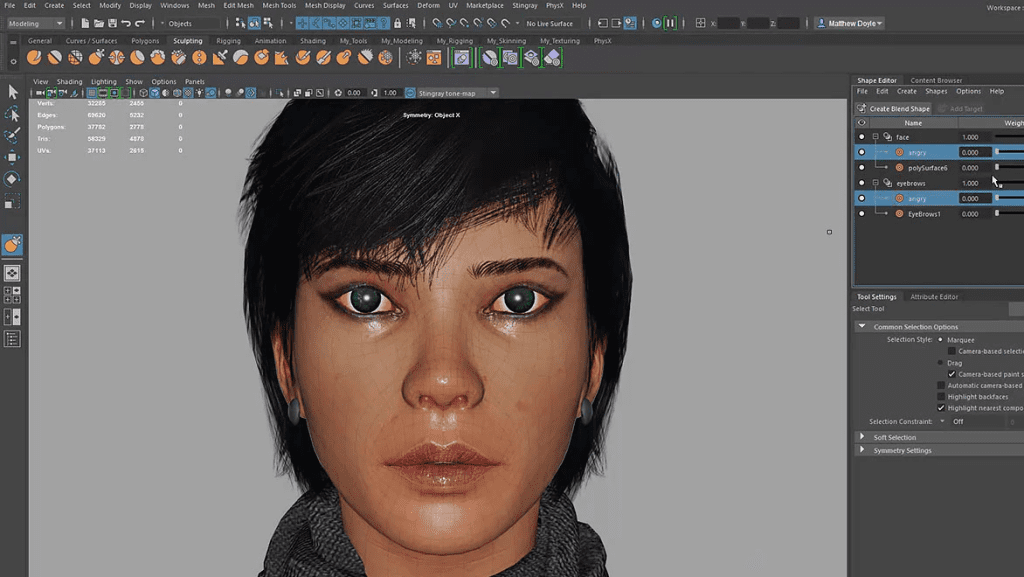Open the Mesh Tools menu

tap(279, 5)
